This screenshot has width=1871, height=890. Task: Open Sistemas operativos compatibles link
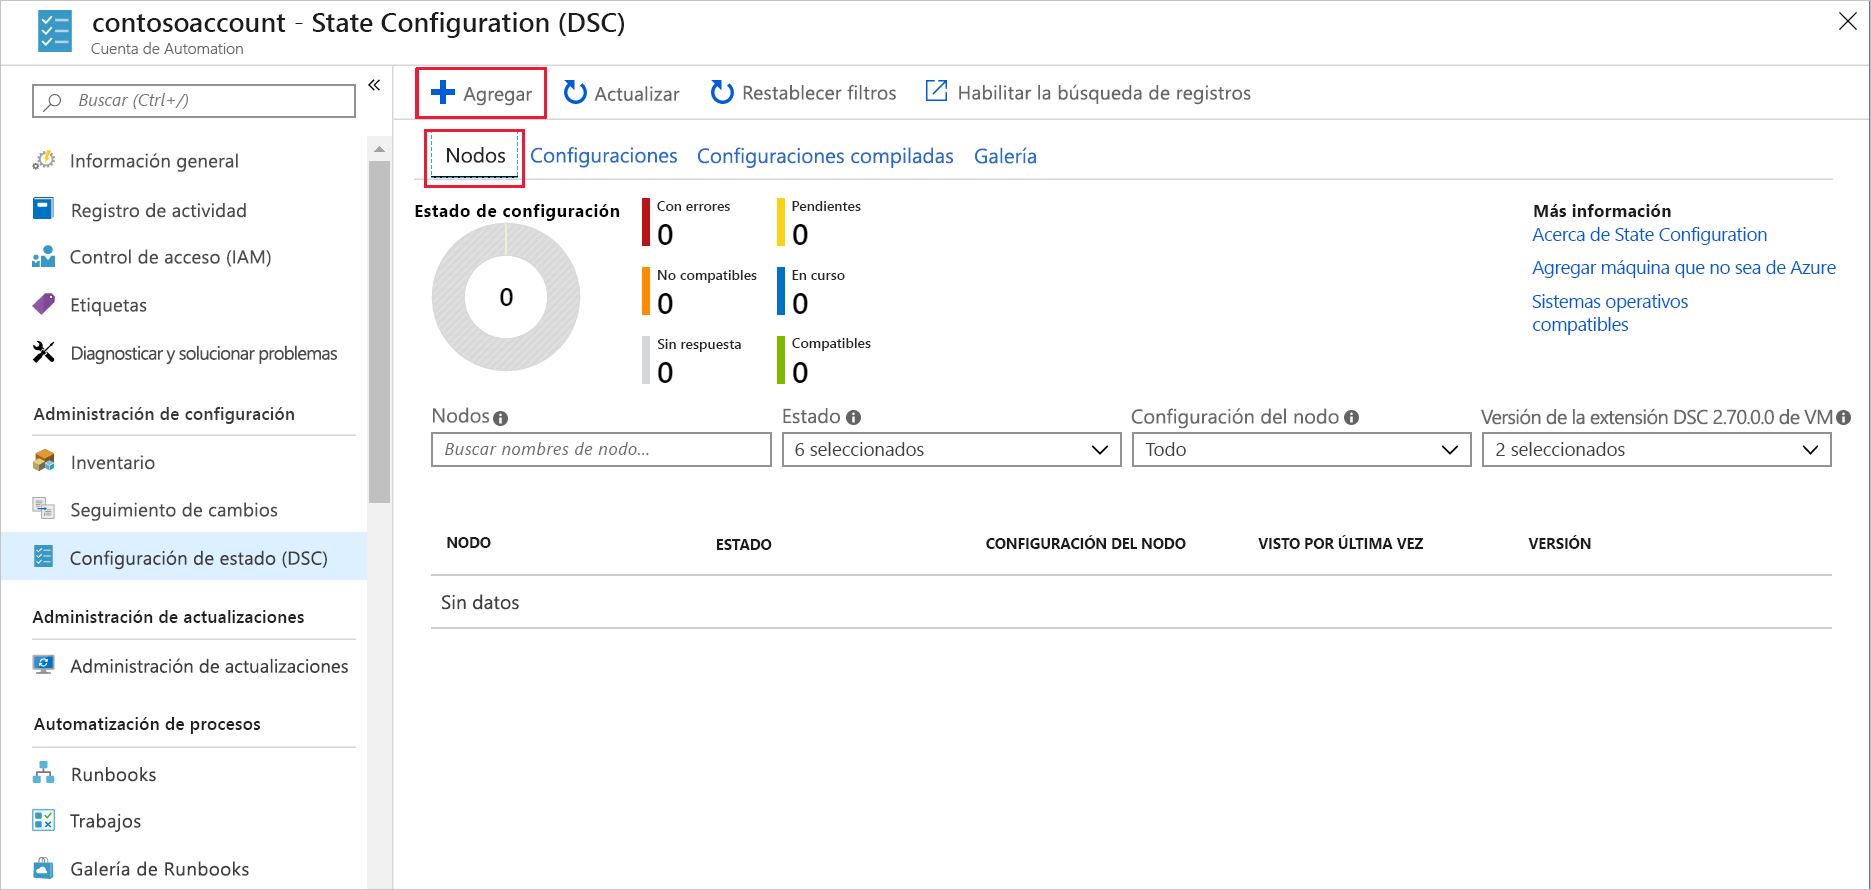1609,313
